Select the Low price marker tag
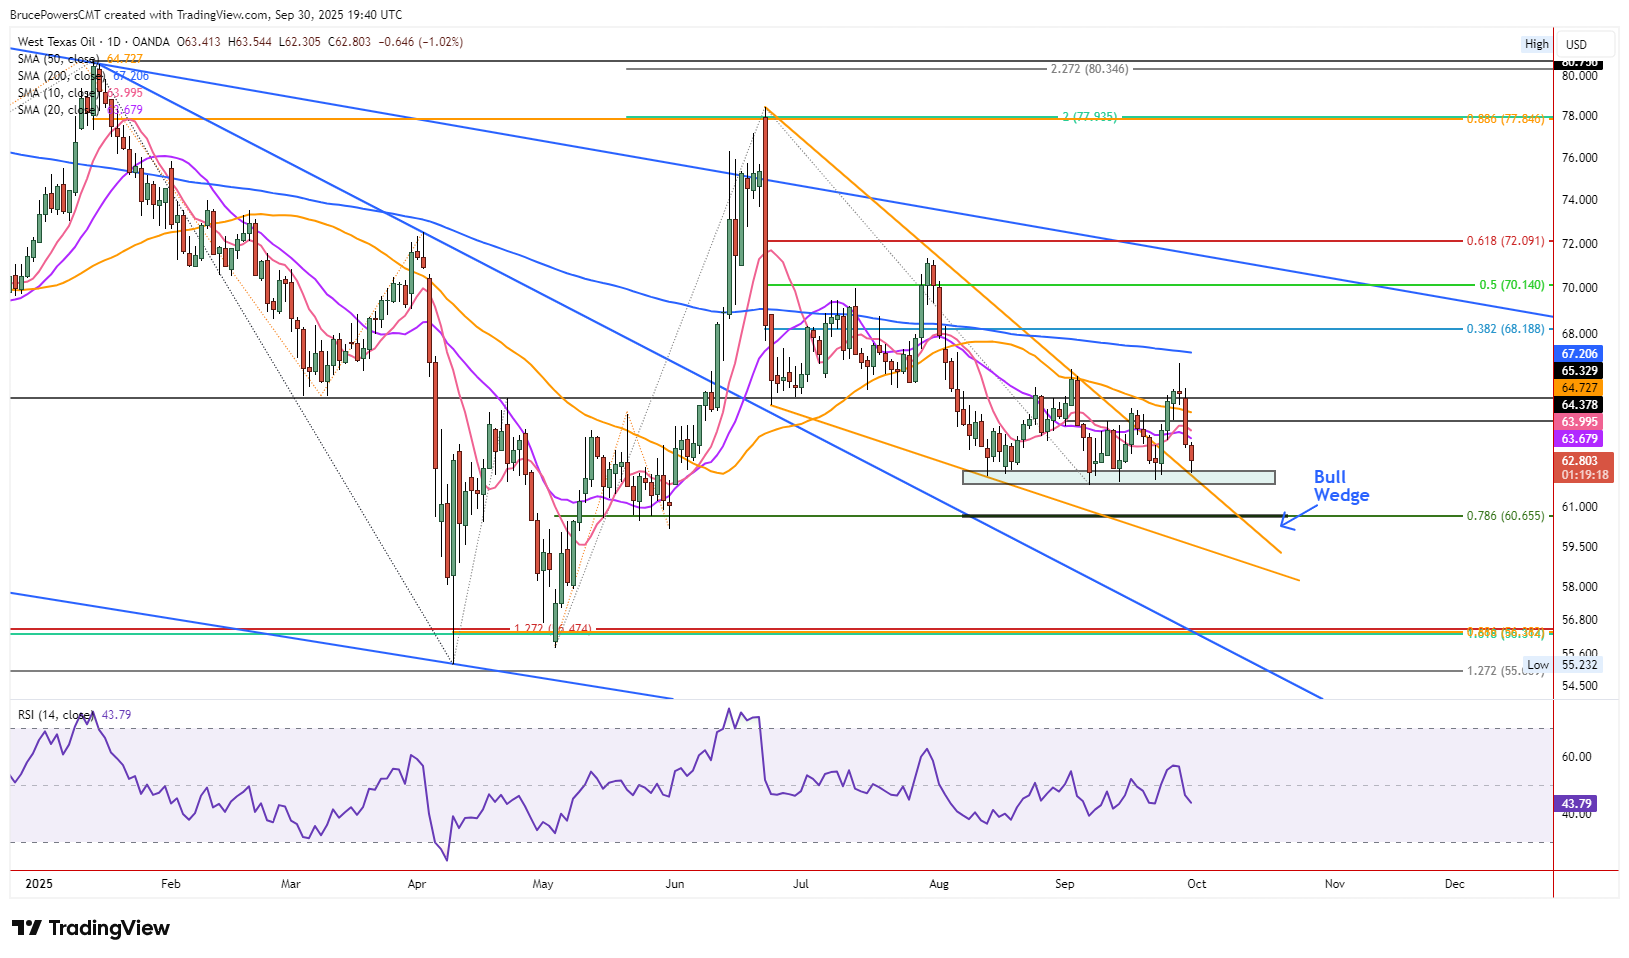Image resolution: width=1629 pixels, height=958 pixels. pos(1537,665)
